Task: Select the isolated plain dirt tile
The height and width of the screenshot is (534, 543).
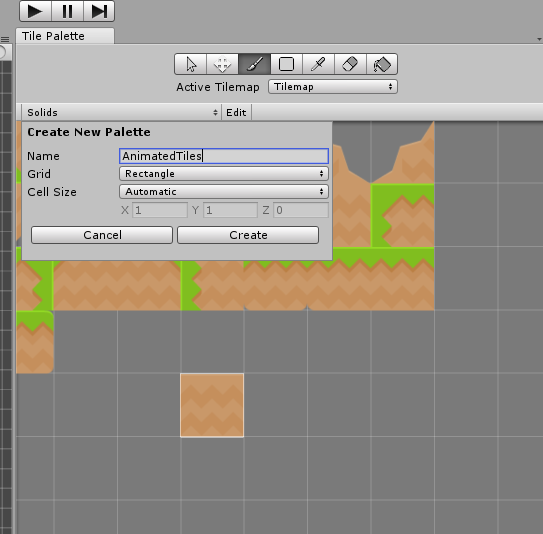Action: (x=212, y=405)
